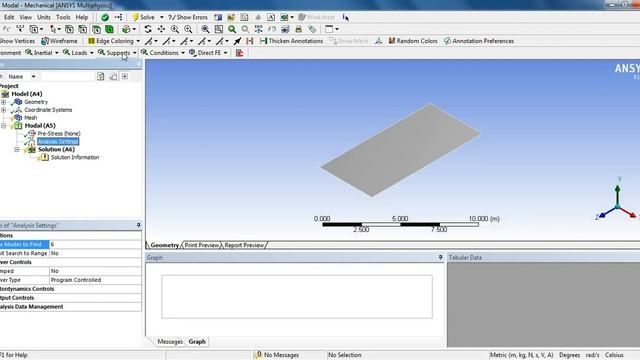Switch to the Print Preview tab
The height and width of the screenshot is (360, 640).
(202, 245)
